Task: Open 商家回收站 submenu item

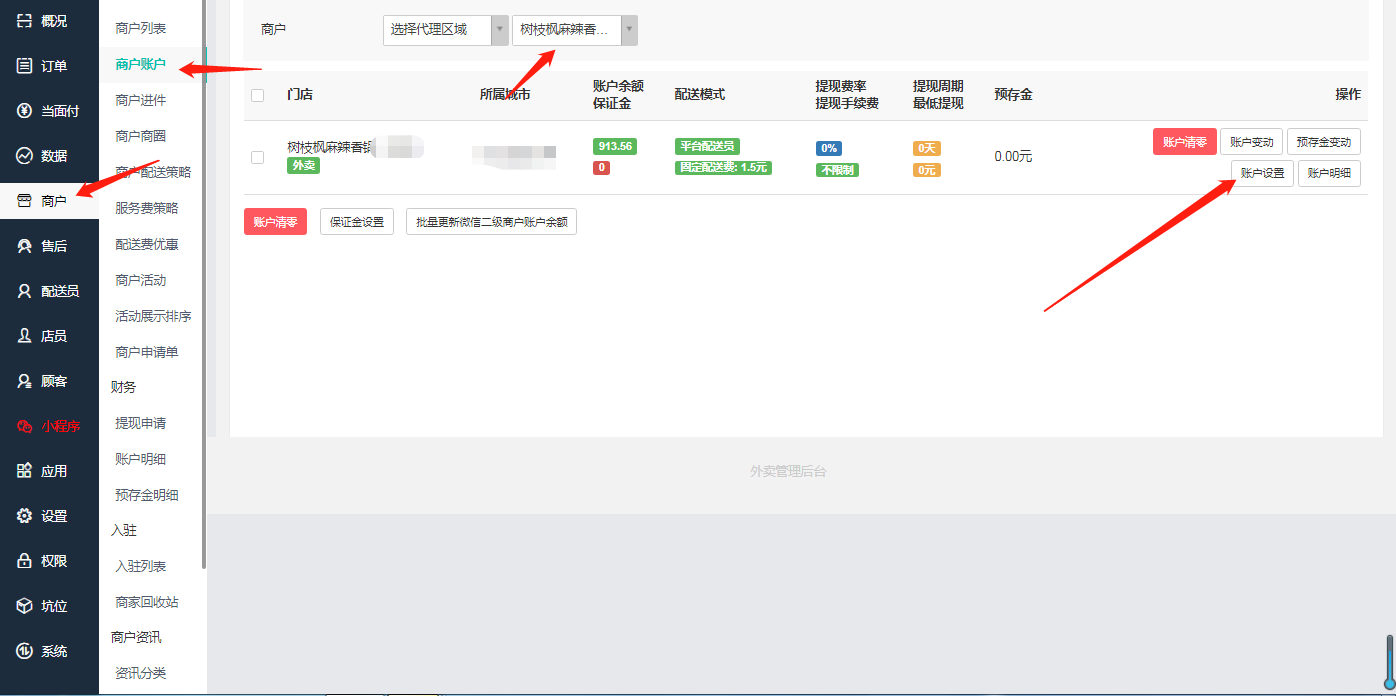Action: 147,602
